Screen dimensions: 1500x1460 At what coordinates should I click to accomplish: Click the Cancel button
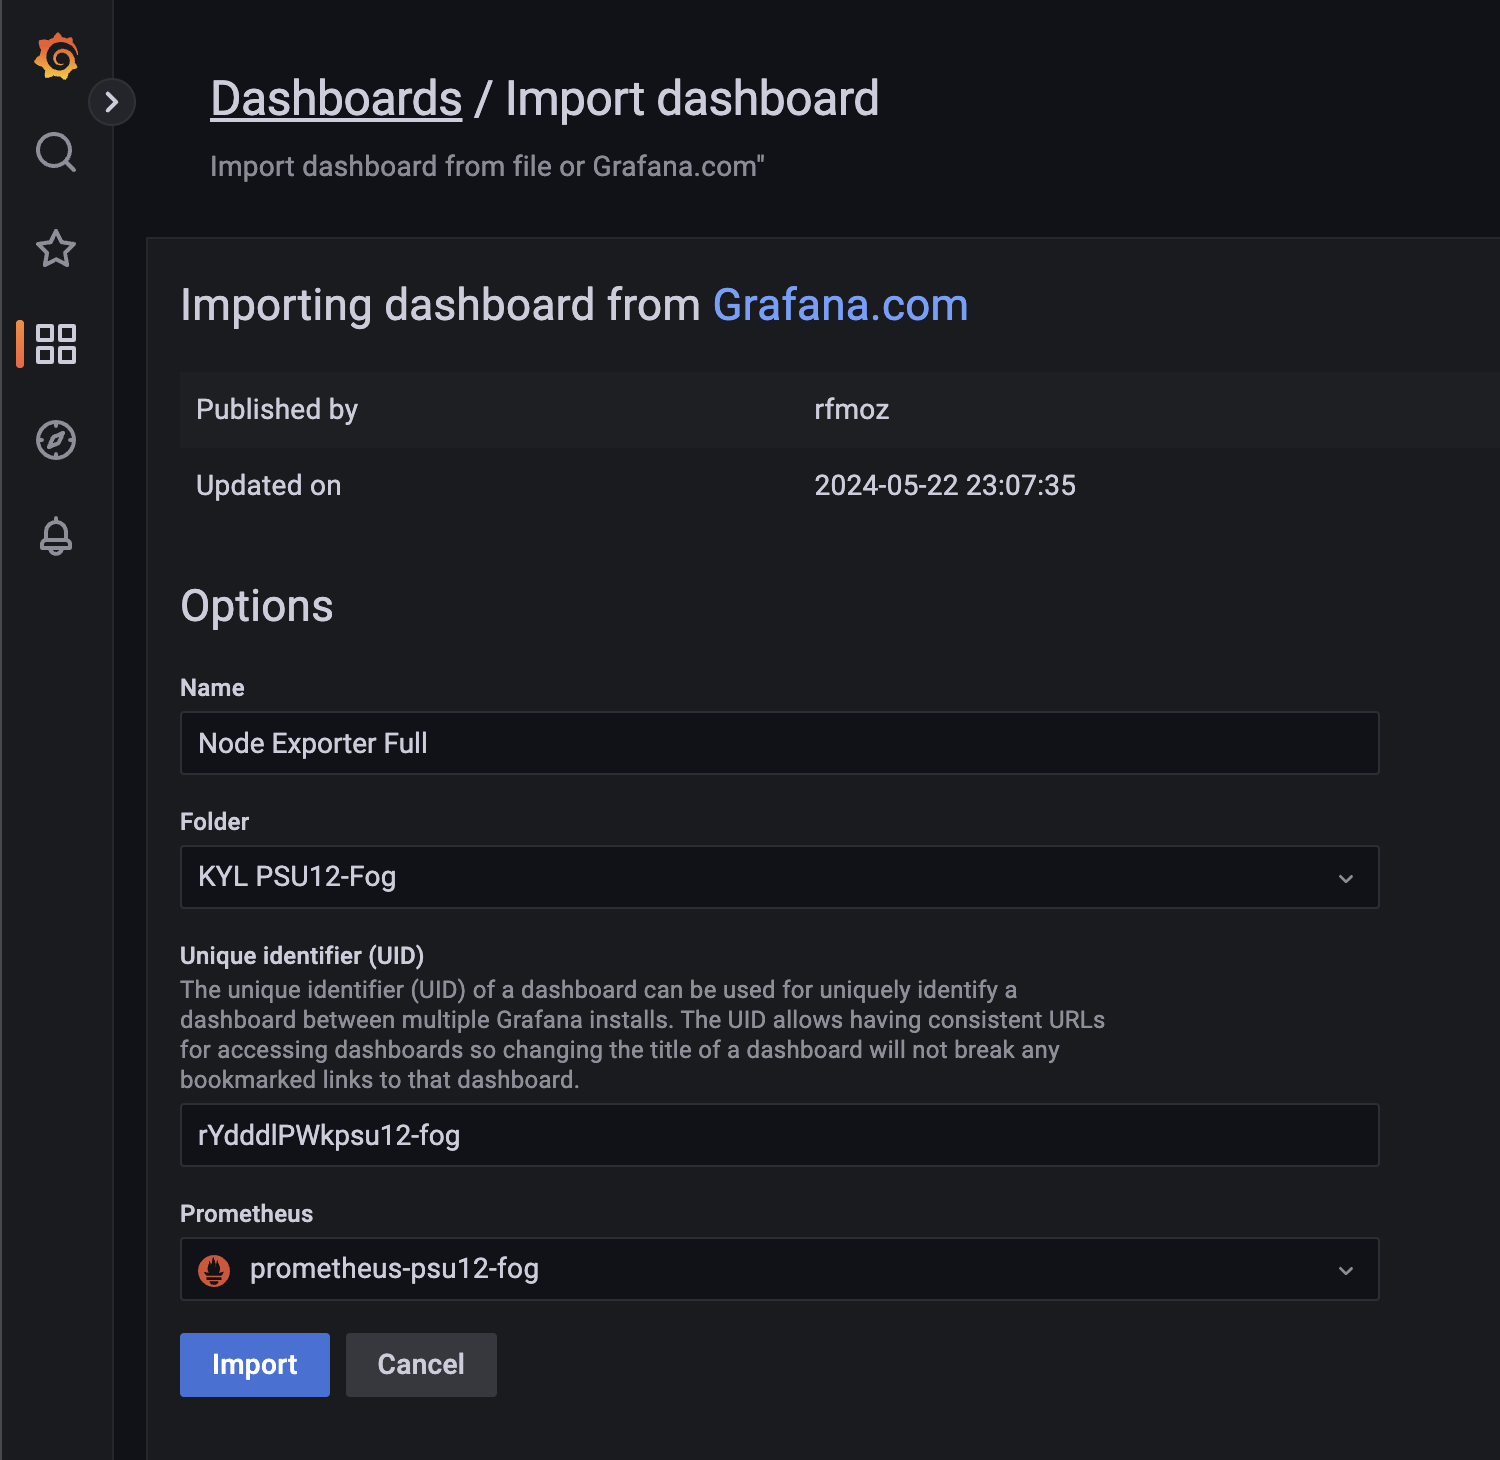[420, 1364]
